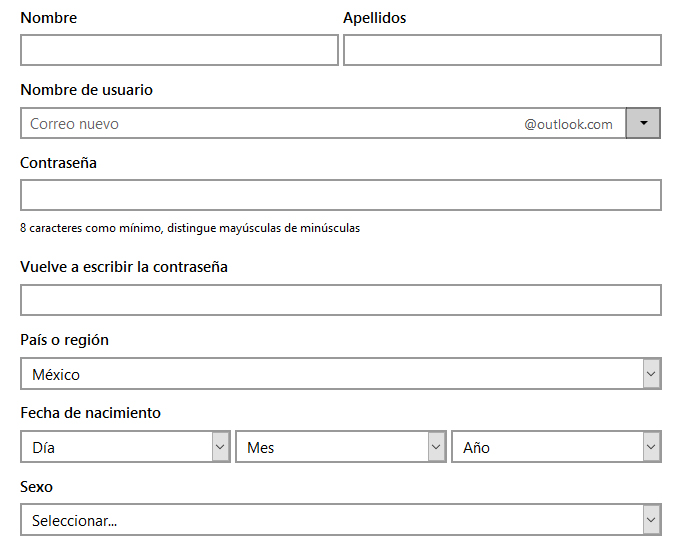
Task: Click the Contraseña password field
Action: 341,195
